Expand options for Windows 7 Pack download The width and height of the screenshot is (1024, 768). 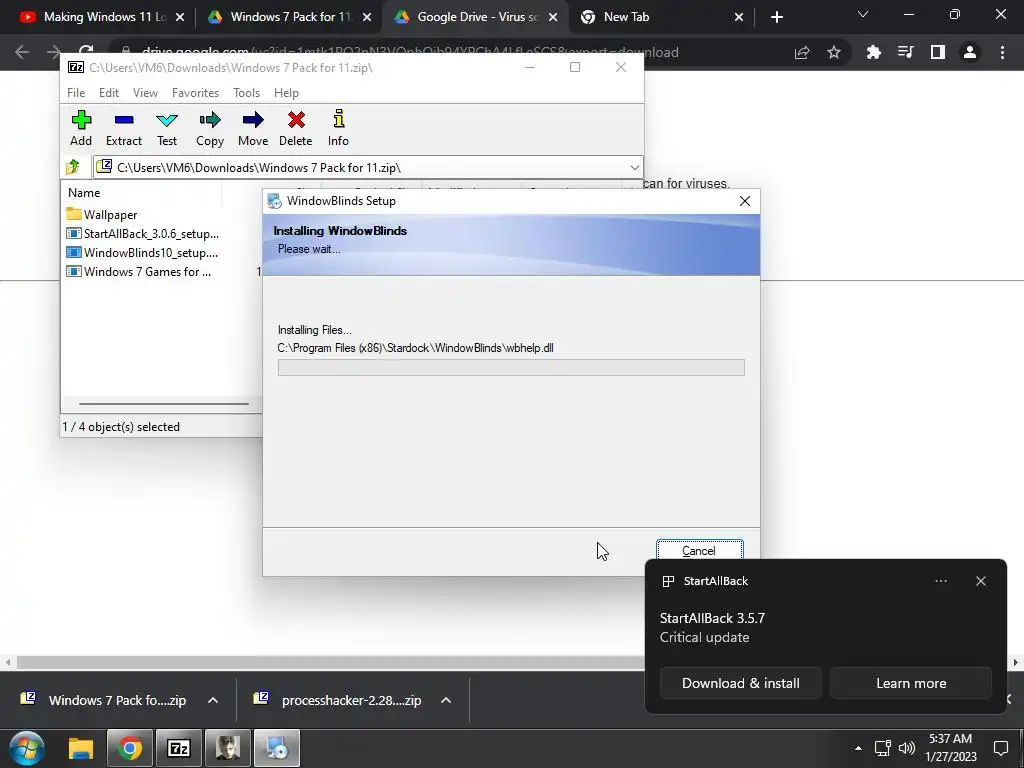point(213,700)
